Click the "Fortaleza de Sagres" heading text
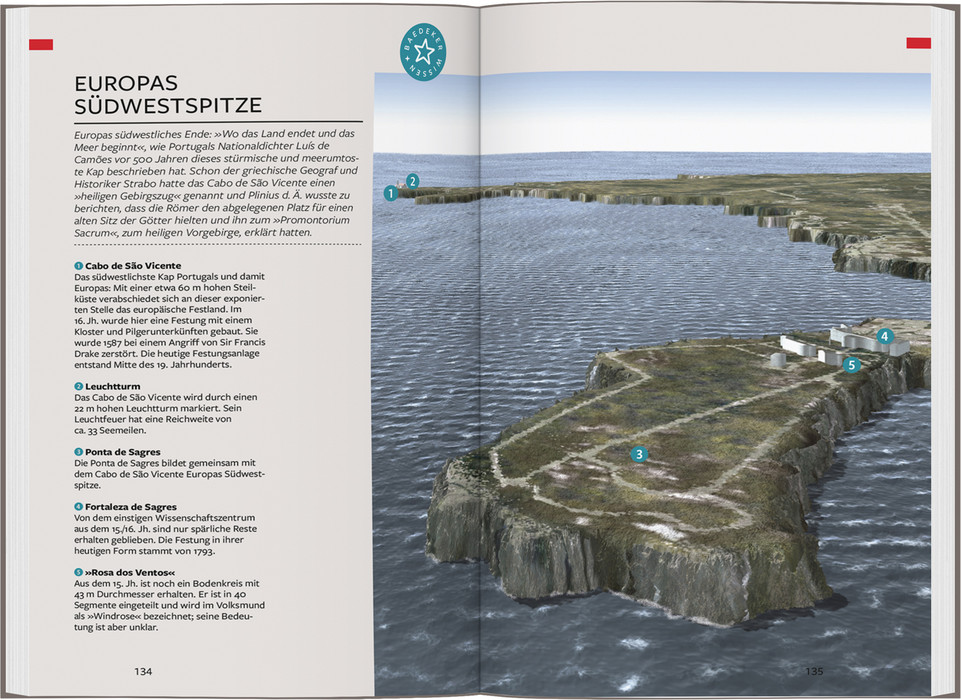Viewport: 961px width, 700px height. (x=133, y=507)
